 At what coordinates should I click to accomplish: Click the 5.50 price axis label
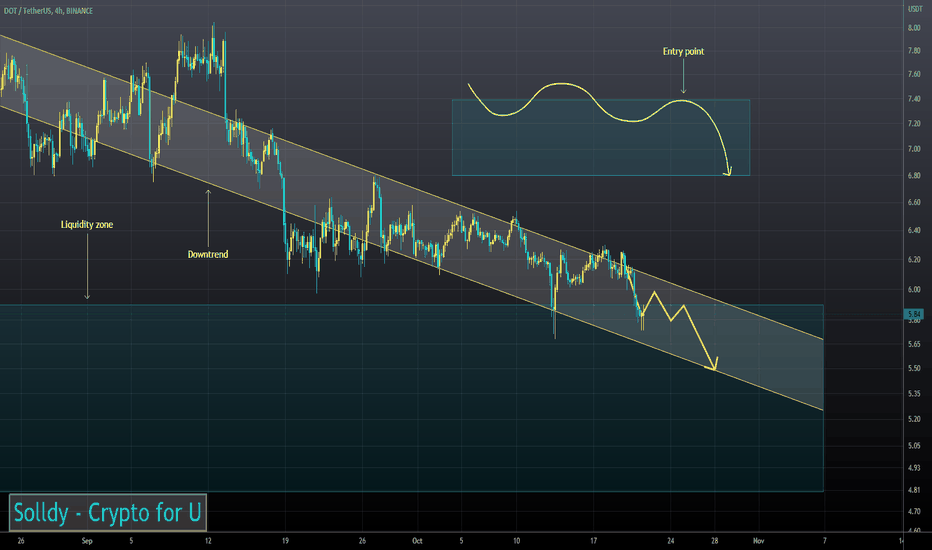[x=914, y=369]
